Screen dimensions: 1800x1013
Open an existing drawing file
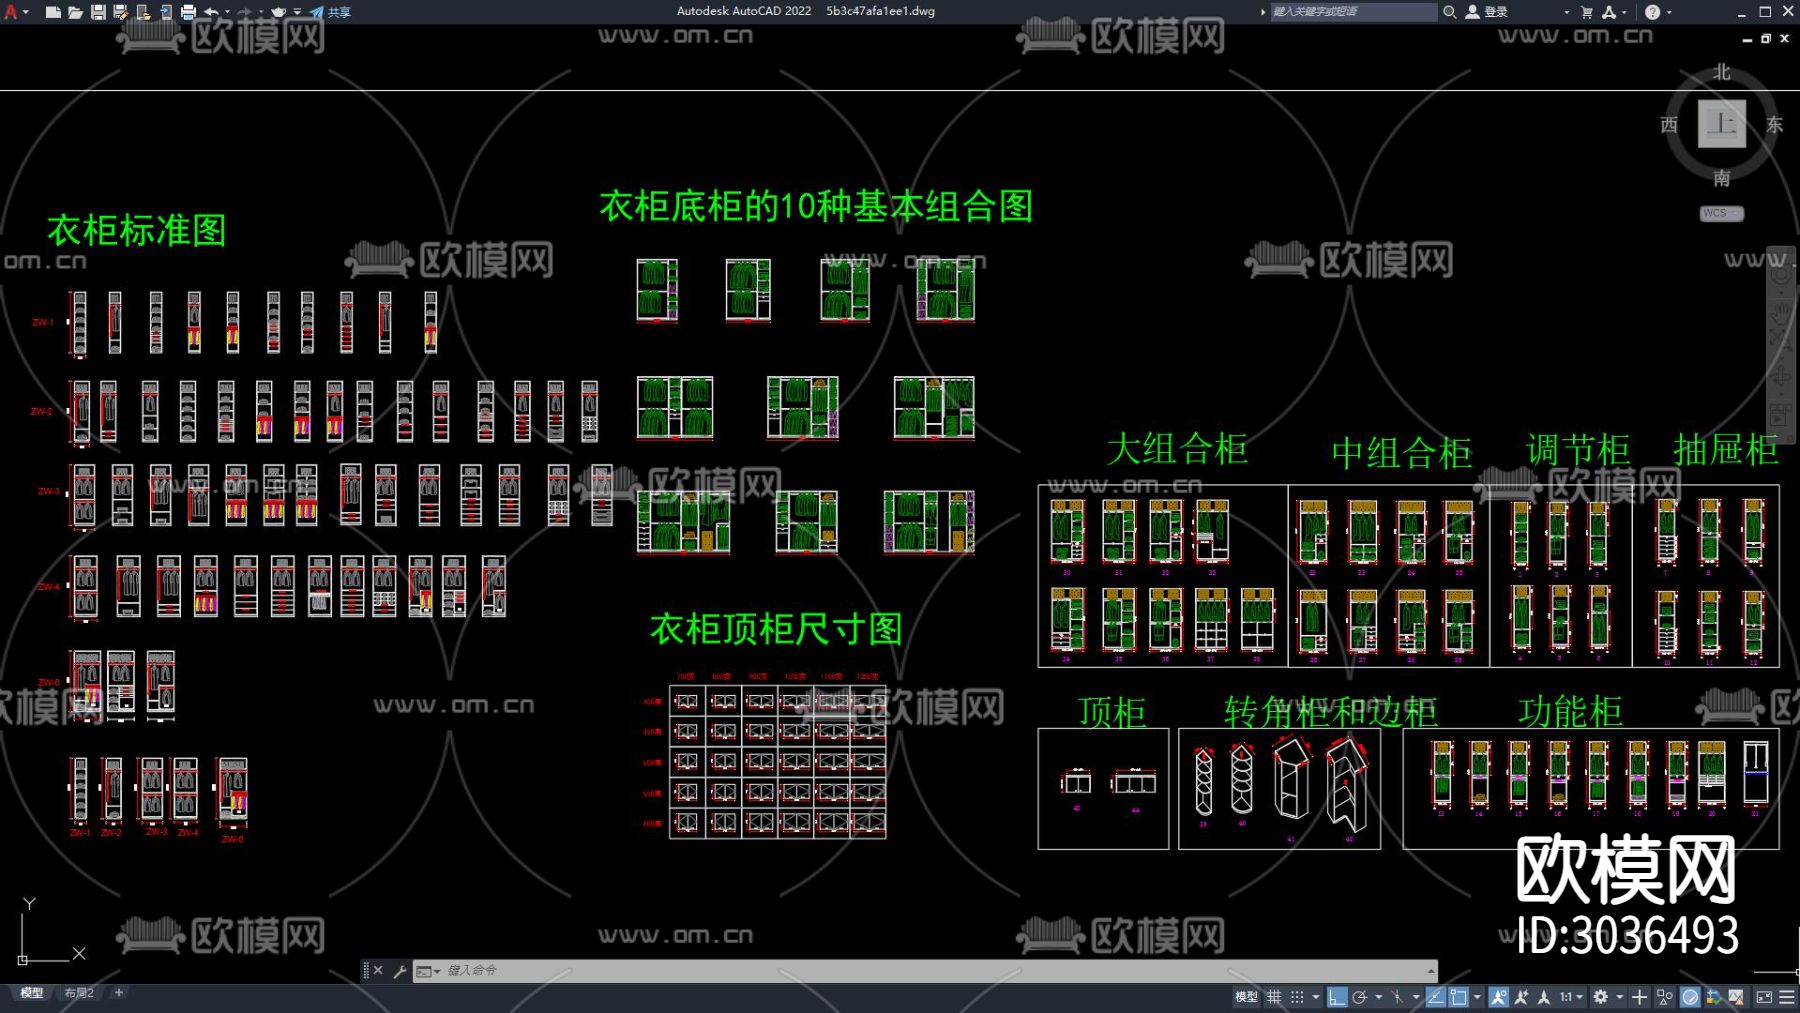[x=77, y=12]
